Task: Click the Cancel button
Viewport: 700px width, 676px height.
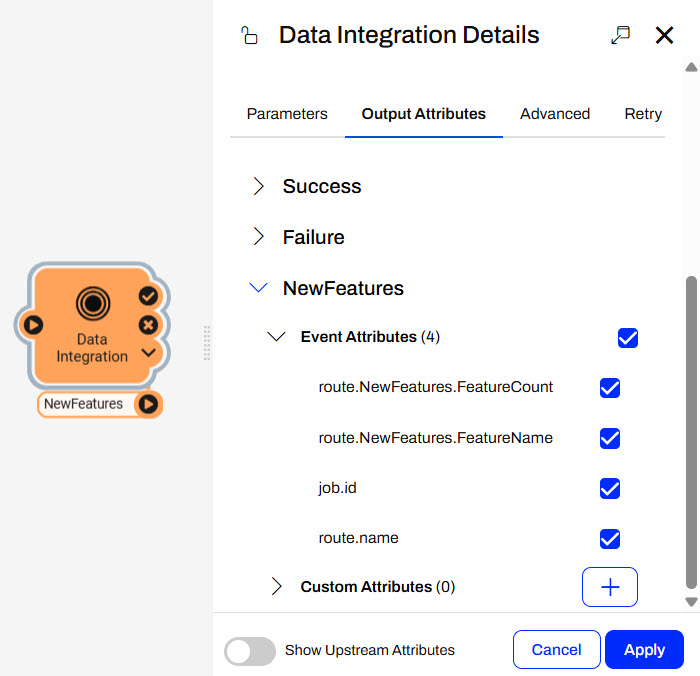Action: coord(556,650)
